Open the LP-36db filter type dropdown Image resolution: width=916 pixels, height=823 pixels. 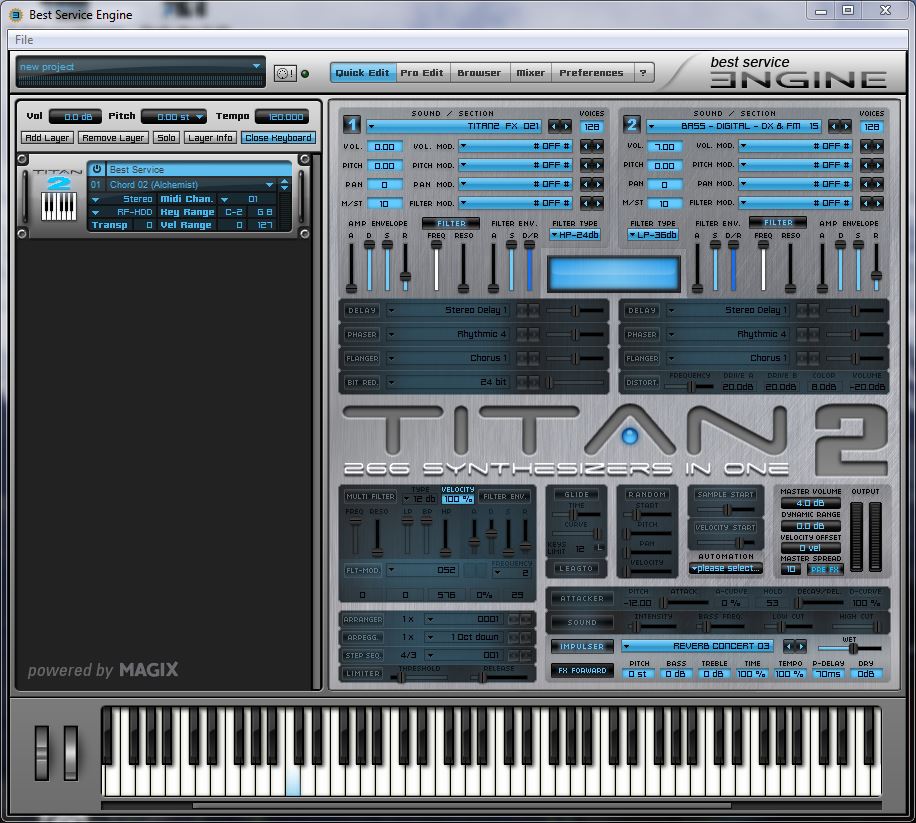pos(653,235)
